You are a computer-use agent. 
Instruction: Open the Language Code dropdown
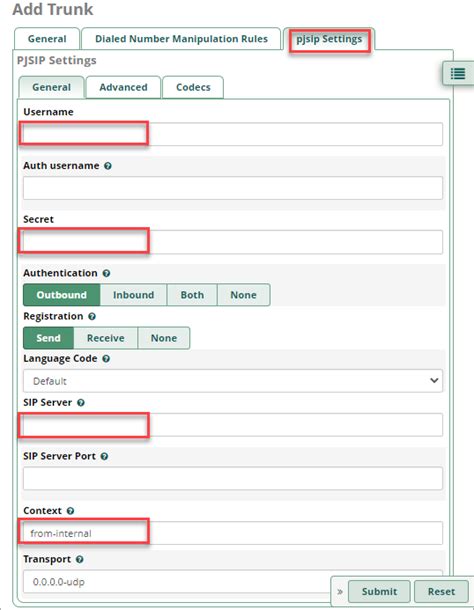click(x=233, y=381)
